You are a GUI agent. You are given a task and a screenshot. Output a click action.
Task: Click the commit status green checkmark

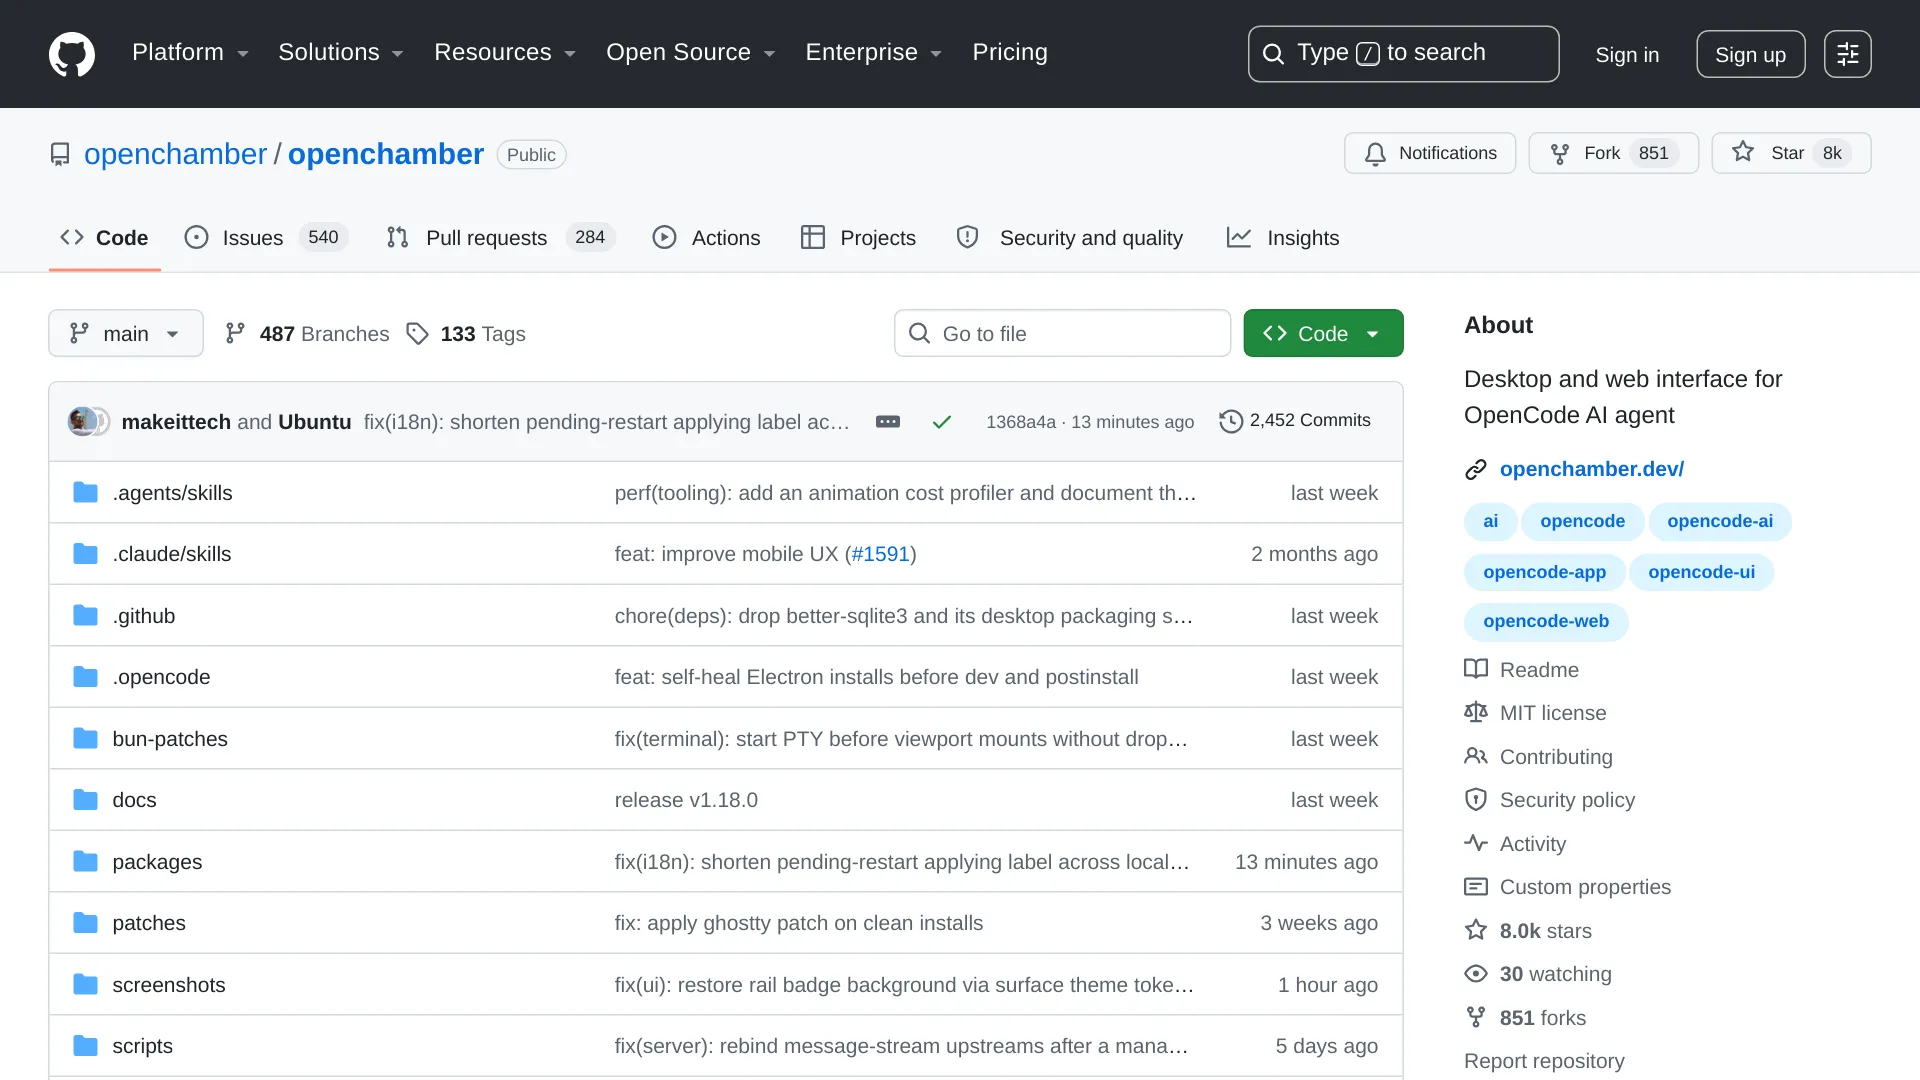pyautogui.click(x=941, y=422)
